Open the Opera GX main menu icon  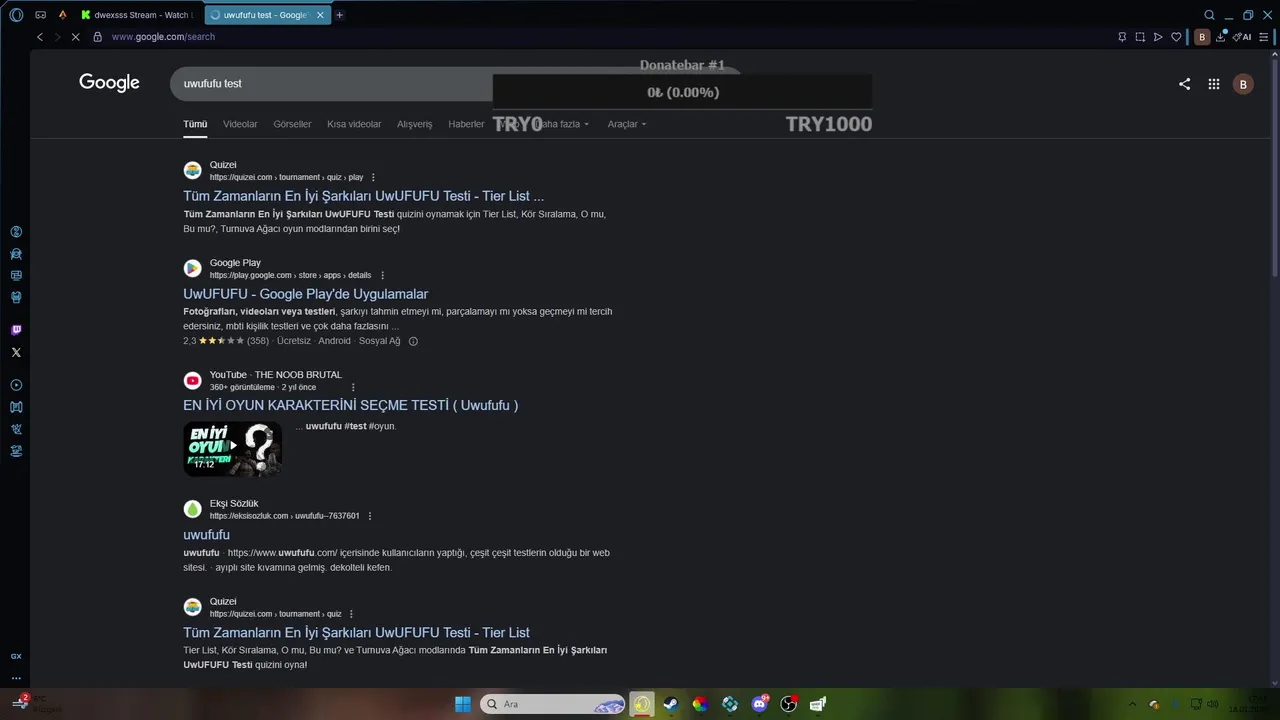pos(16,15)
